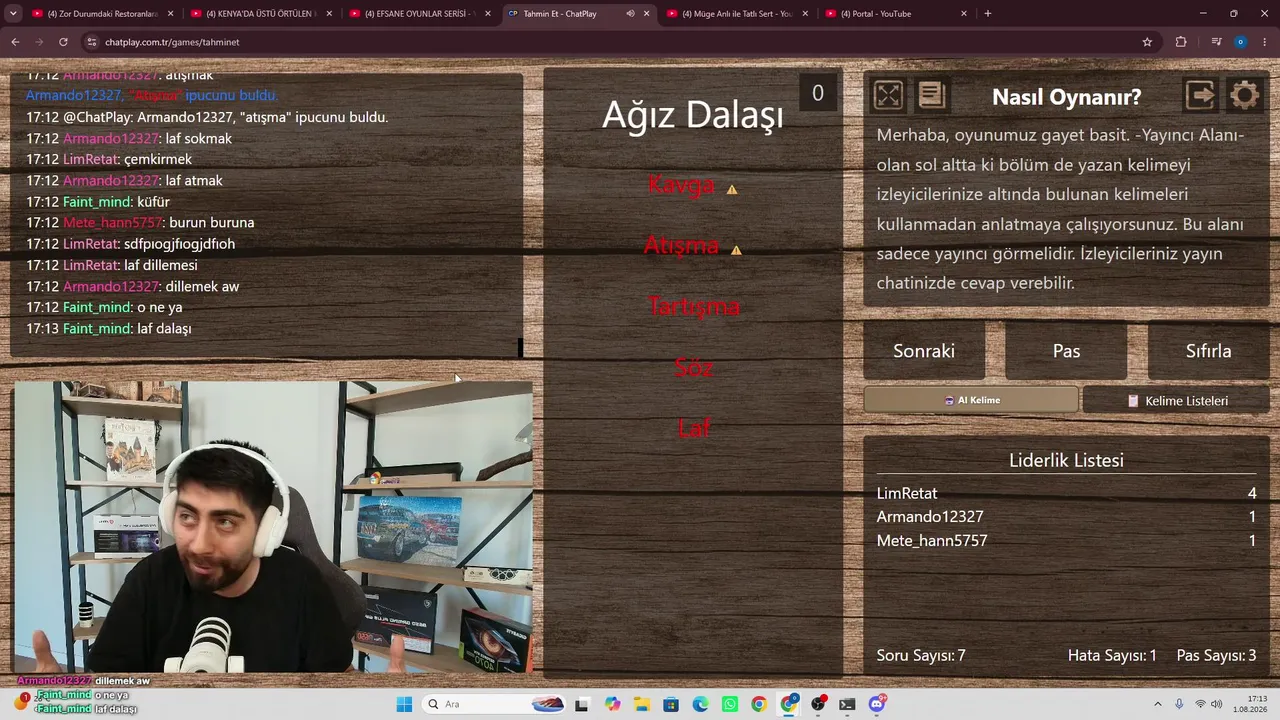Image resolution: width=1280 pixels, height=720 pixels.
Task: Open Microsoft Store from the taskbar
Action: [x=671, y=704]
